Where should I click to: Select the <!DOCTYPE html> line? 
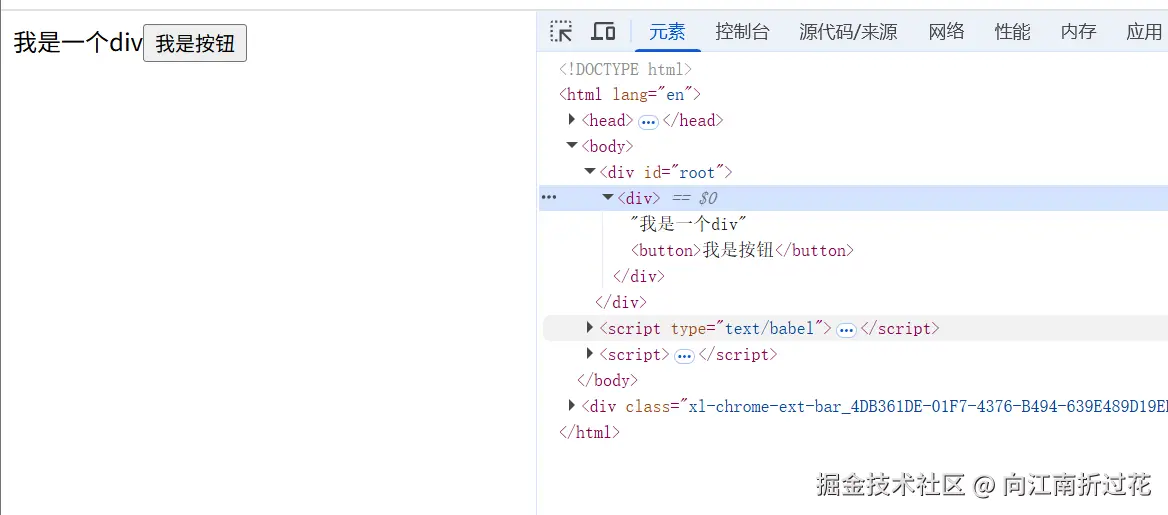coord(626,69)
